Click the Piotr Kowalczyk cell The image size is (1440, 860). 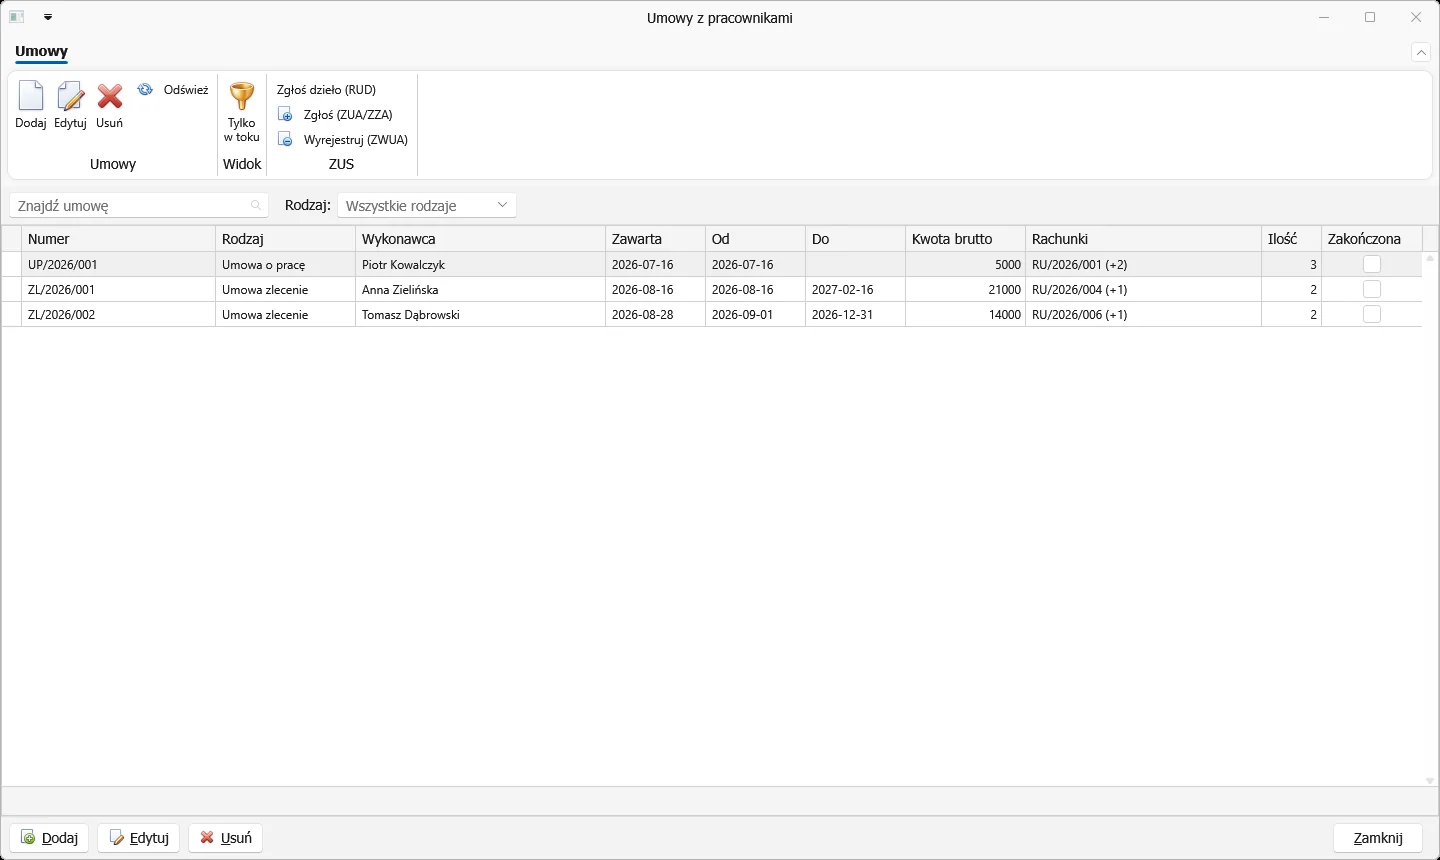[x=480, y=265]
